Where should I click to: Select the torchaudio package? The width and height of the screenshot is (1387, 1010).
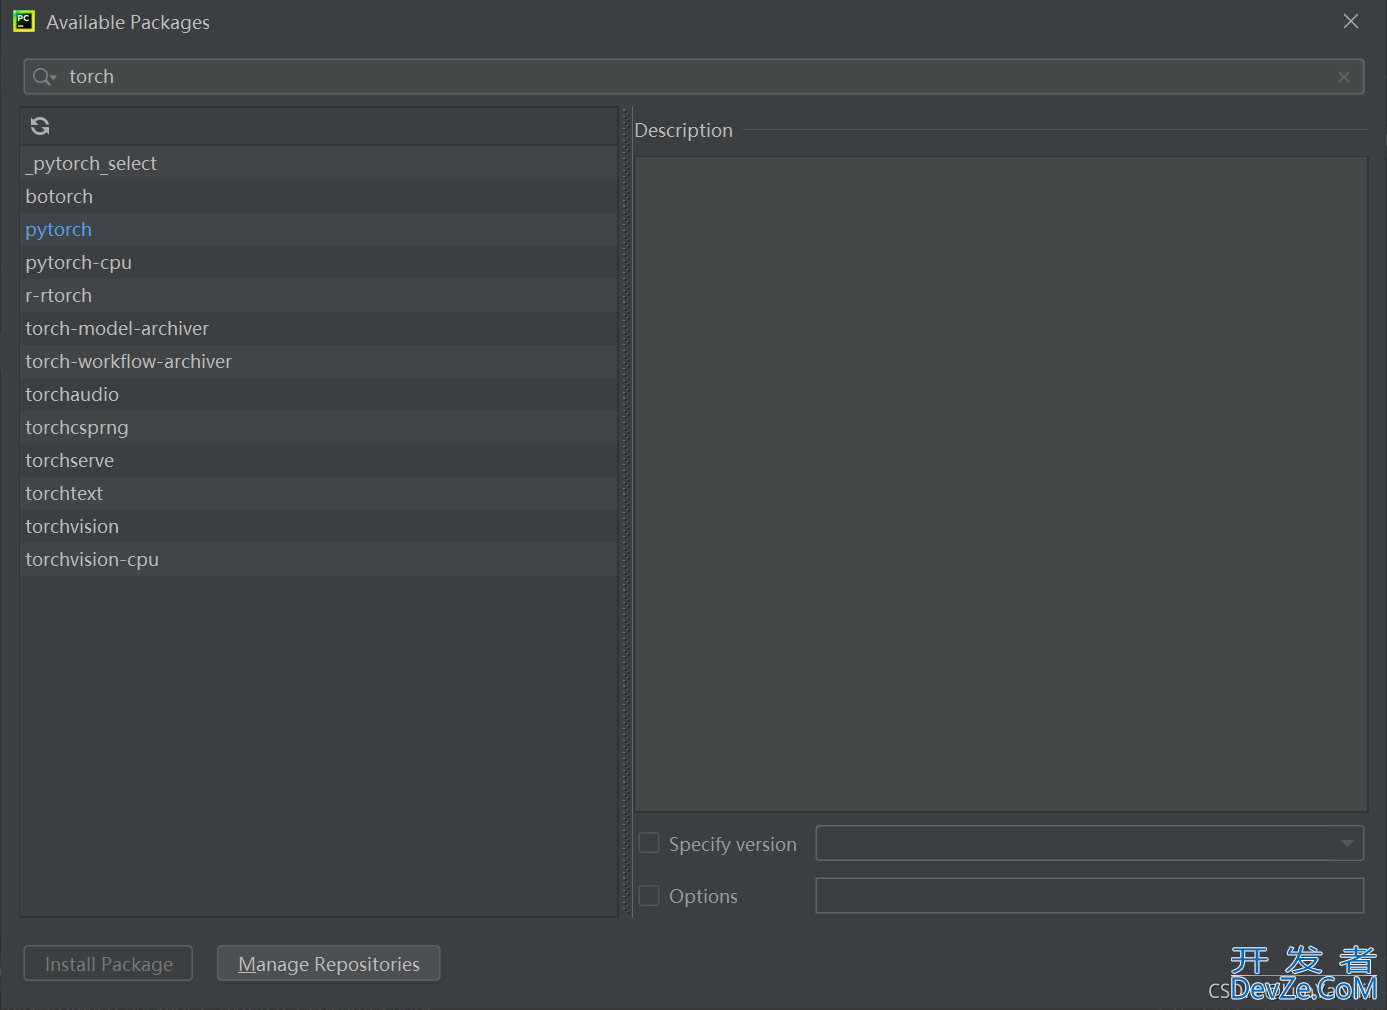pyautogui.click(x=318, y=394)
